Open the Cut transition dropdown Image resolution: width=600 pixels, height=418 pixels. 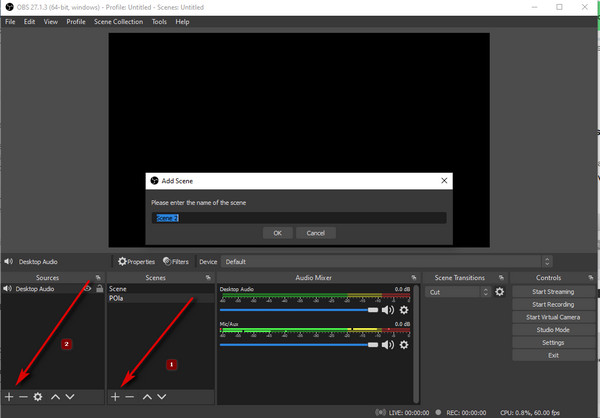click(x=457, y=292)
